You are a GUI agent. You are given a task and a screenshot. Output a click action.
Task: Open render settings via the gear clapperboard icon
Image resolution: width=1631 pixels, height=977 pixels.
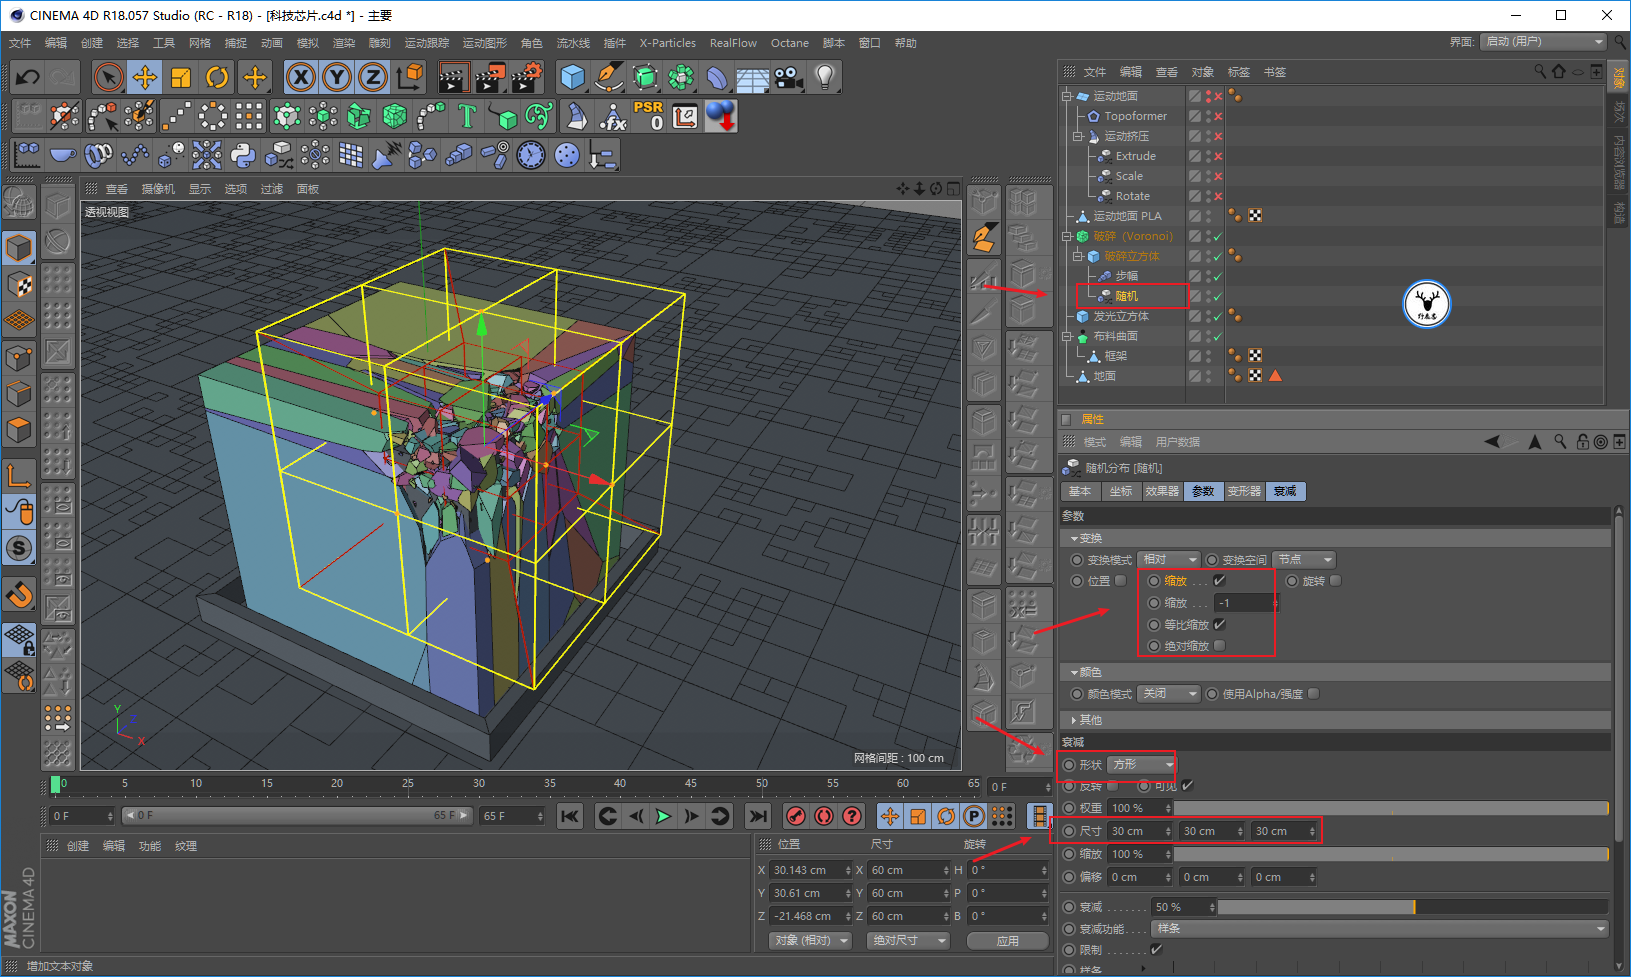[x=527, y=77]
